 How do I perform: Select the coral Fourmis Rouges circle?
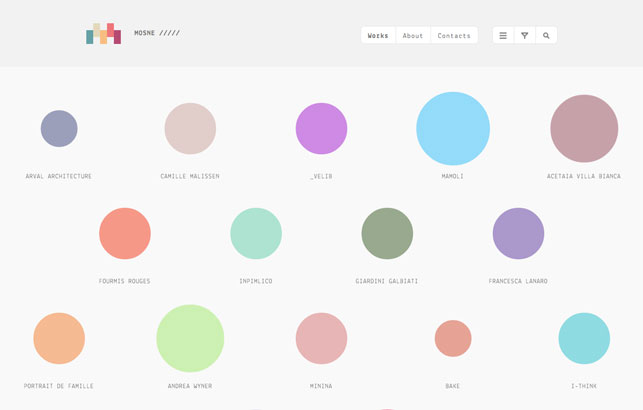[125, 233]
